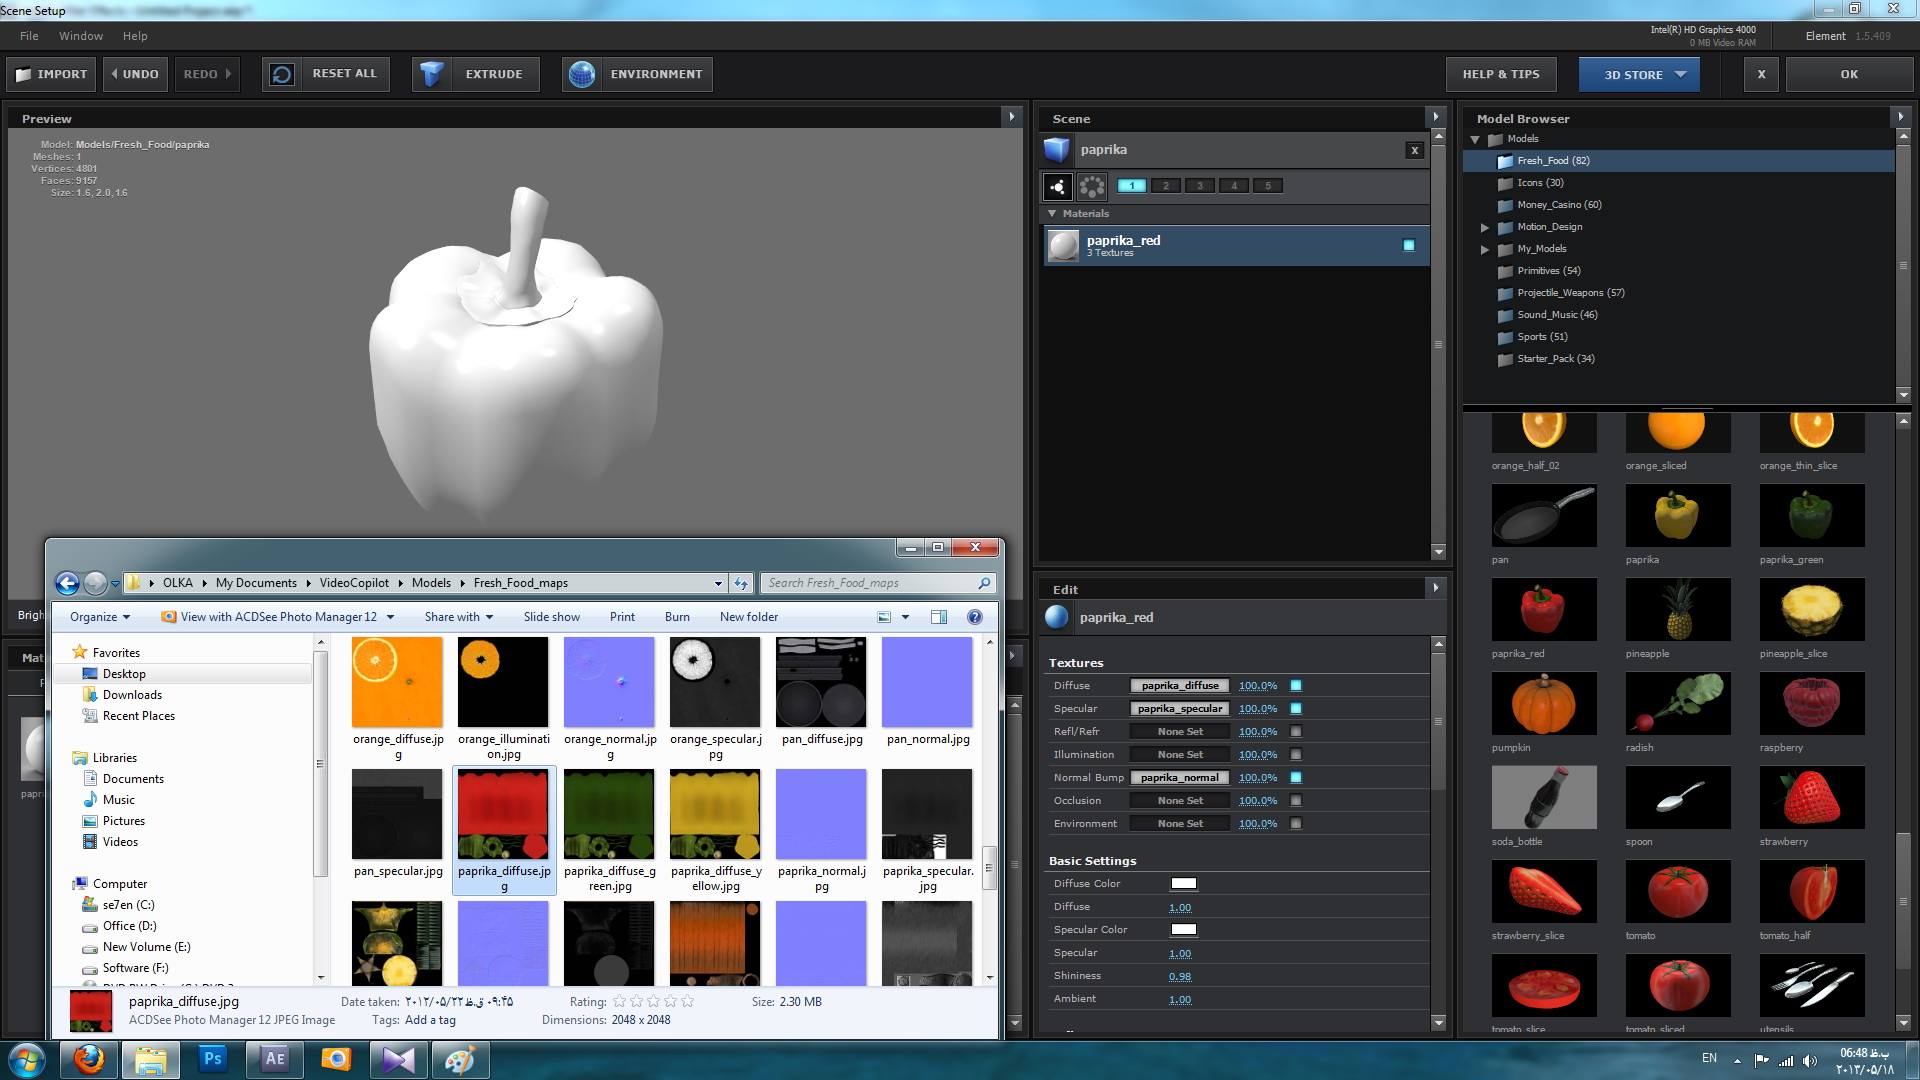Viewport: 1920px width, 1080px height.
Task: Open the Paint app from taskbar
Action: (x=460, y=1059)
